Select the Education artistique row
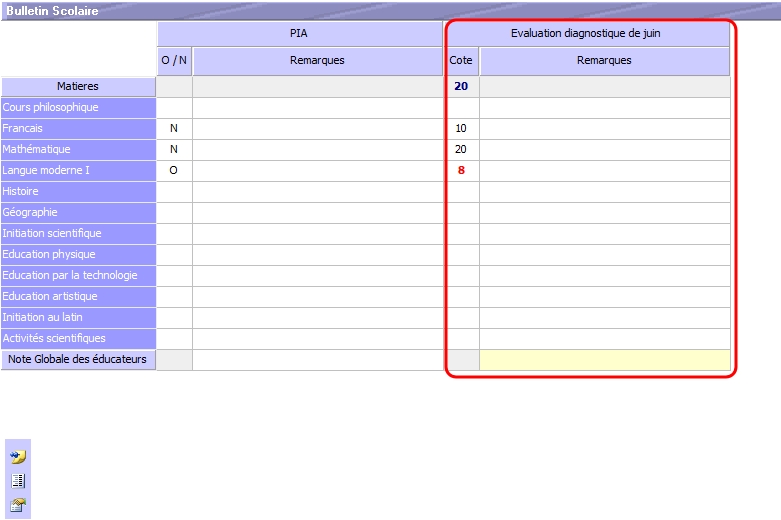Image resolution: width=781 pixels, height=520 pixels. [x=78, y=296]
